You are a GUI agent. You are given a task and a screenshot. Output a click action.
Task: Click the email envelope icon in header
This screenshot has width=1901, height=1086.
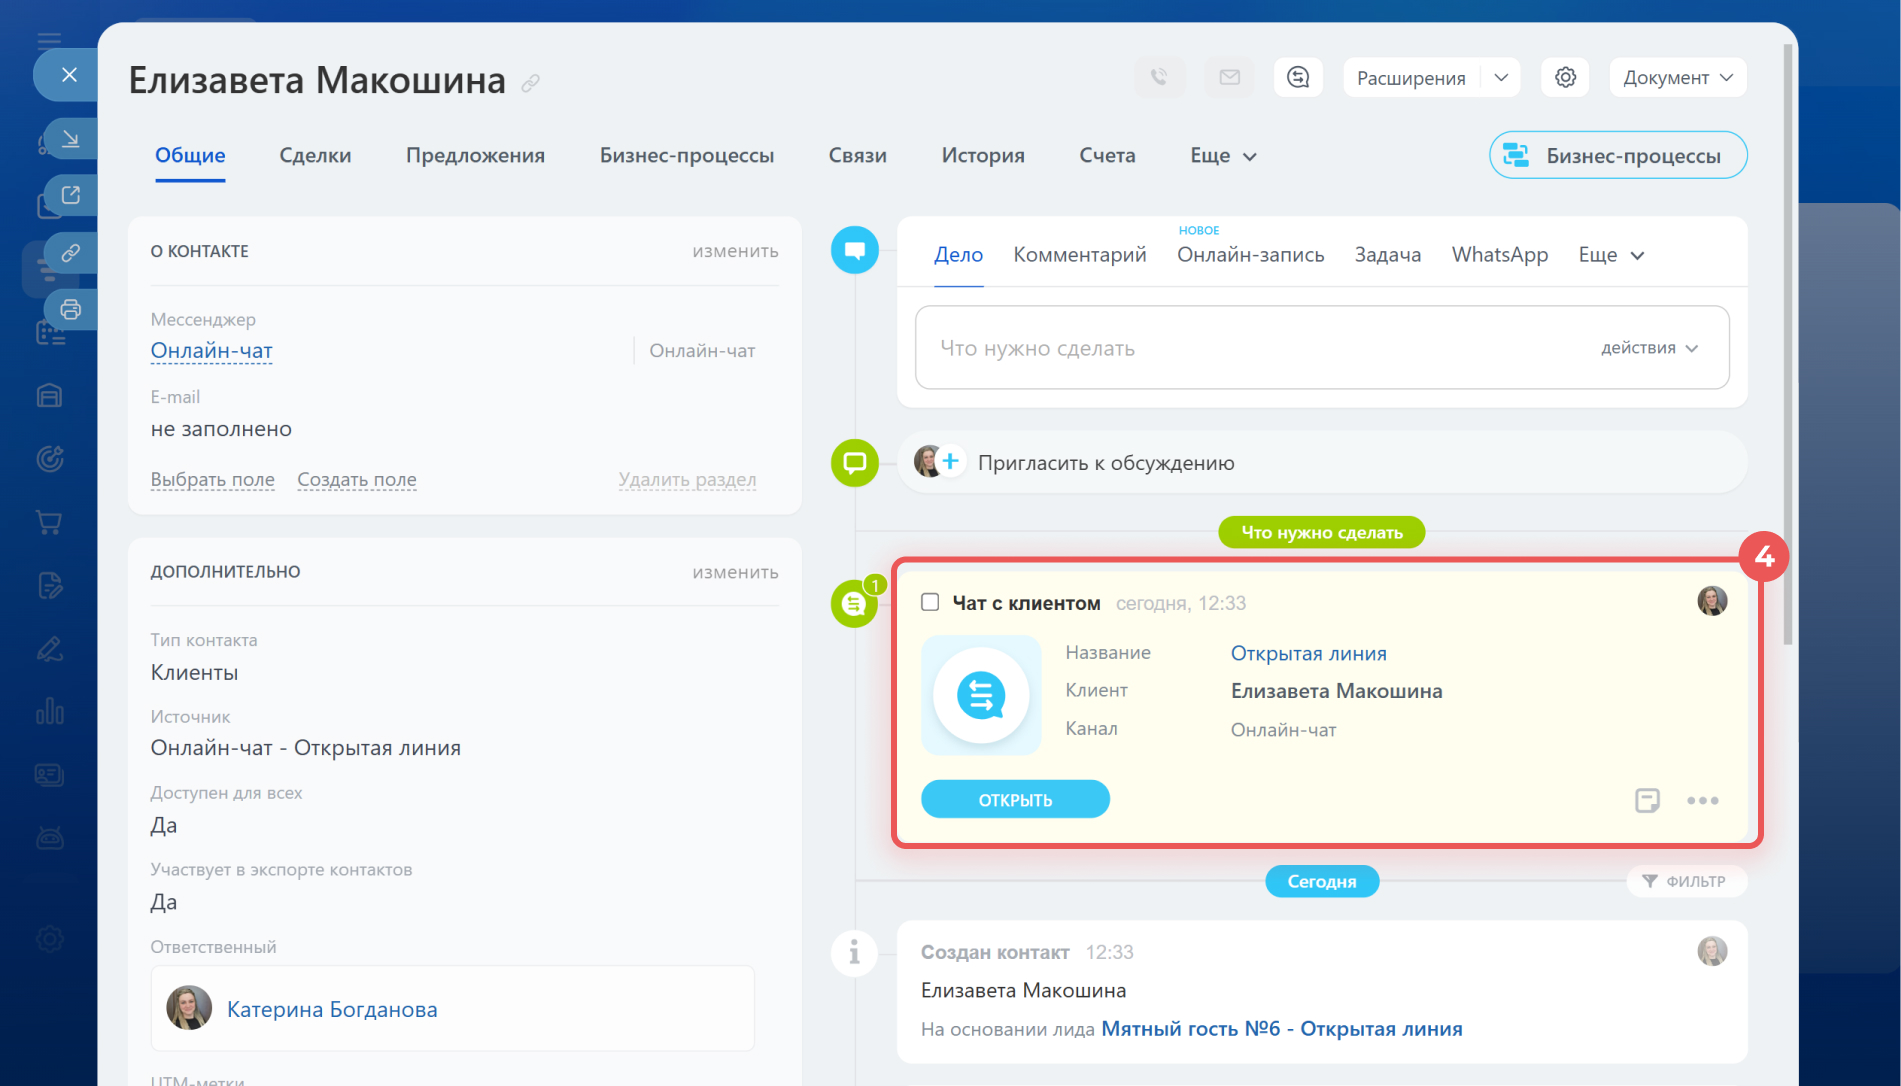[1229, 77]
